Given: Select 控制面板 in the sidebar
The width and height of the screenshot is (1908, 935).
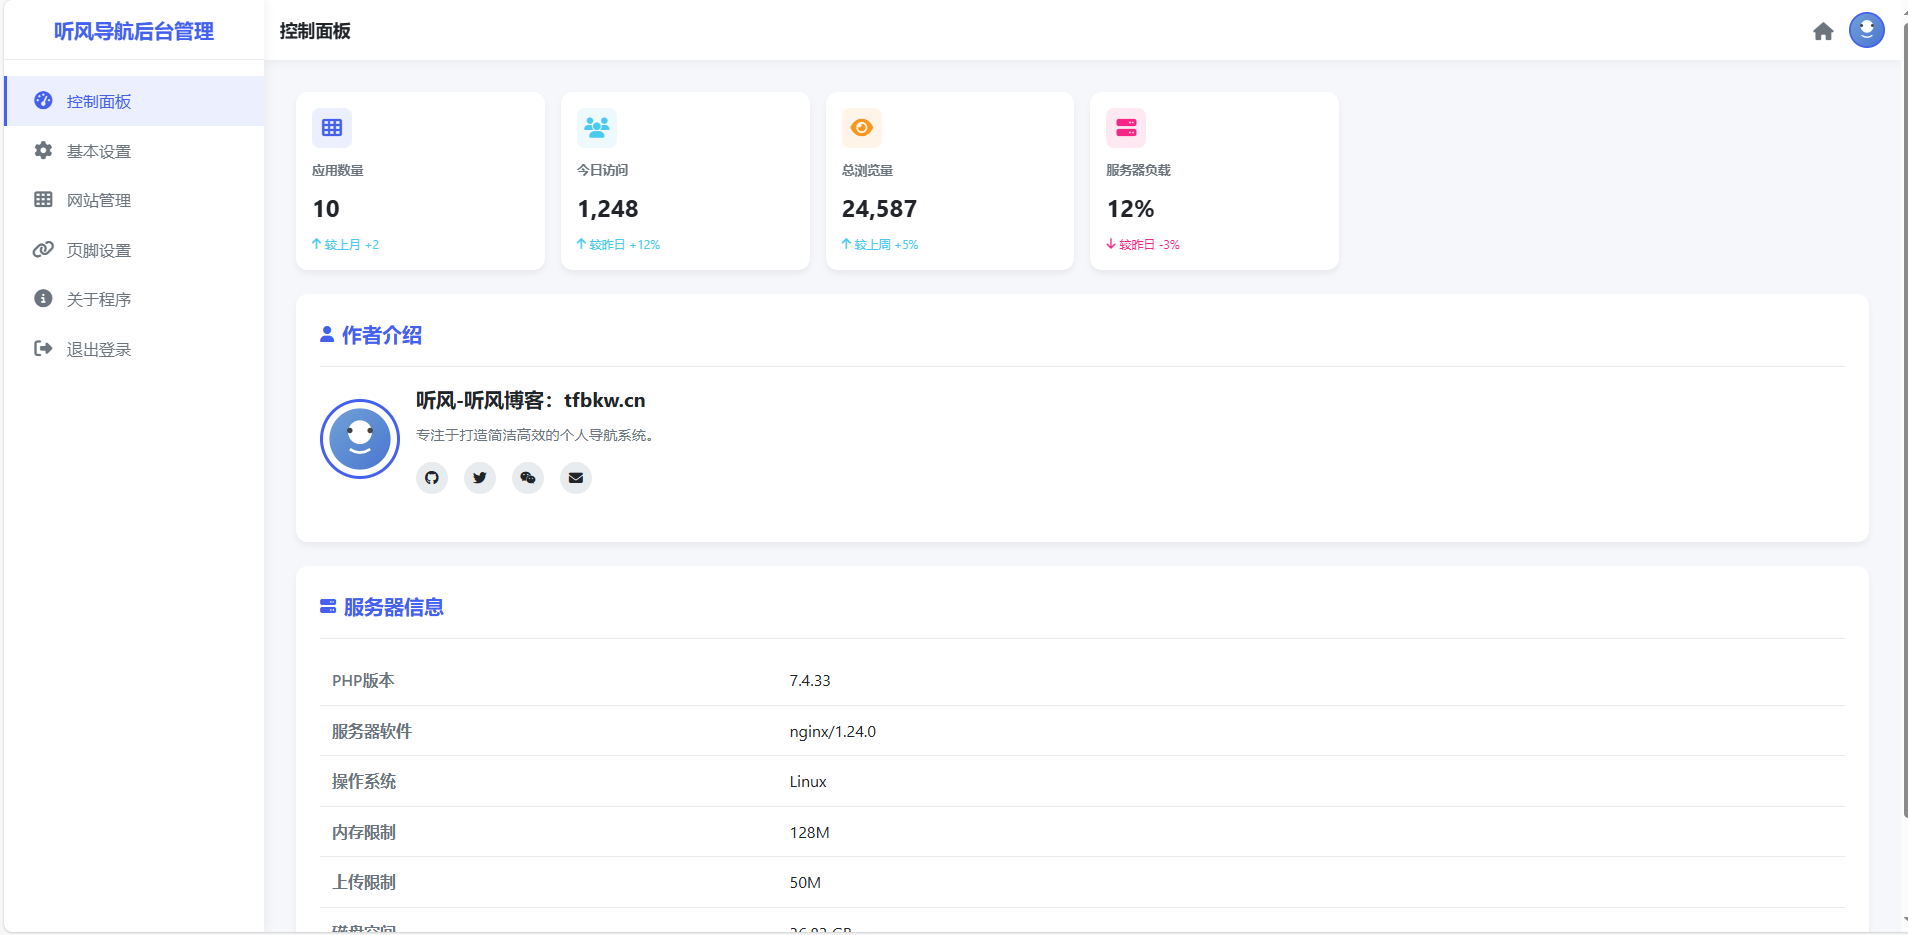Looking at the screenshot, I should click(134, 101).
